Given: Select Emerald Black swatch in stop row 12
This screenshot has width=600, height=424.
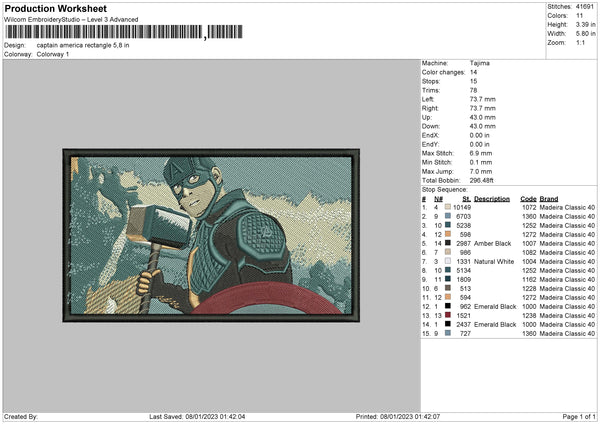Looking at the screenshot, I should point(447,306).
